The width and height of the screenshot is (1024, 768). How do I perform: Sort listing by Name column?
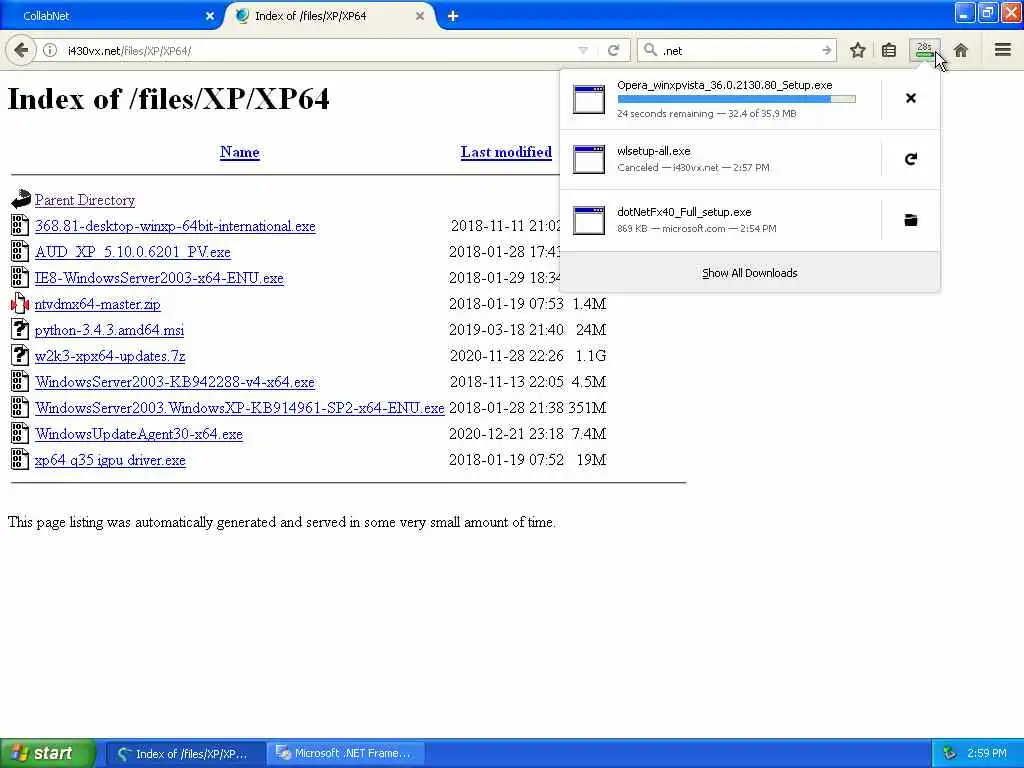[240, 152]
